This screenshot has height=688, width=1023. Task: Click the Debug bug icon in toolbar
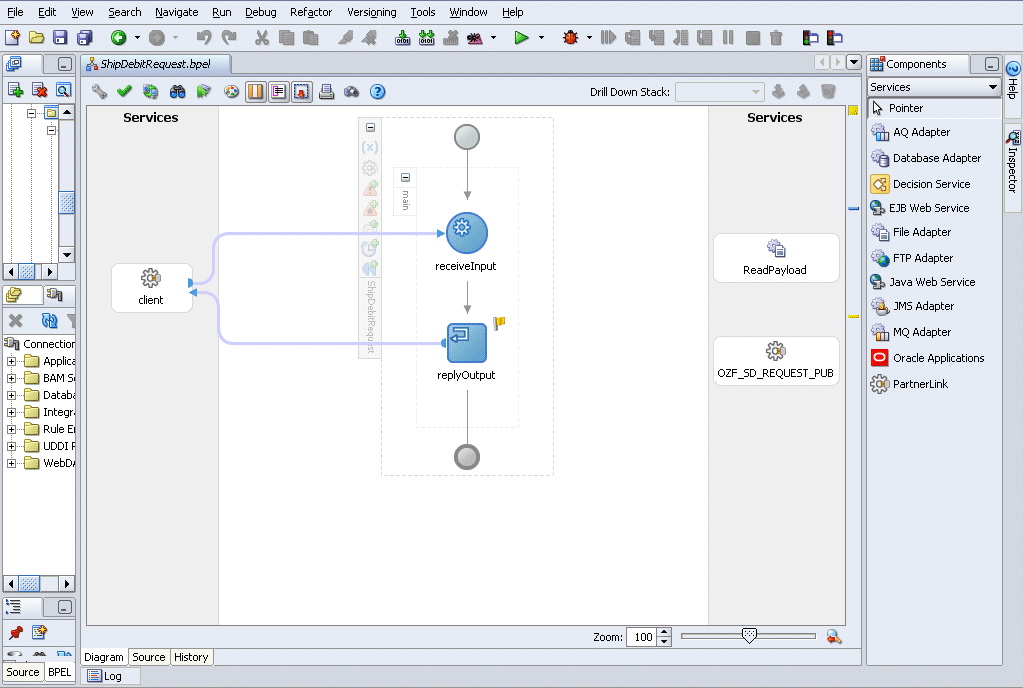pyautogui.click(x=571, y=38)
